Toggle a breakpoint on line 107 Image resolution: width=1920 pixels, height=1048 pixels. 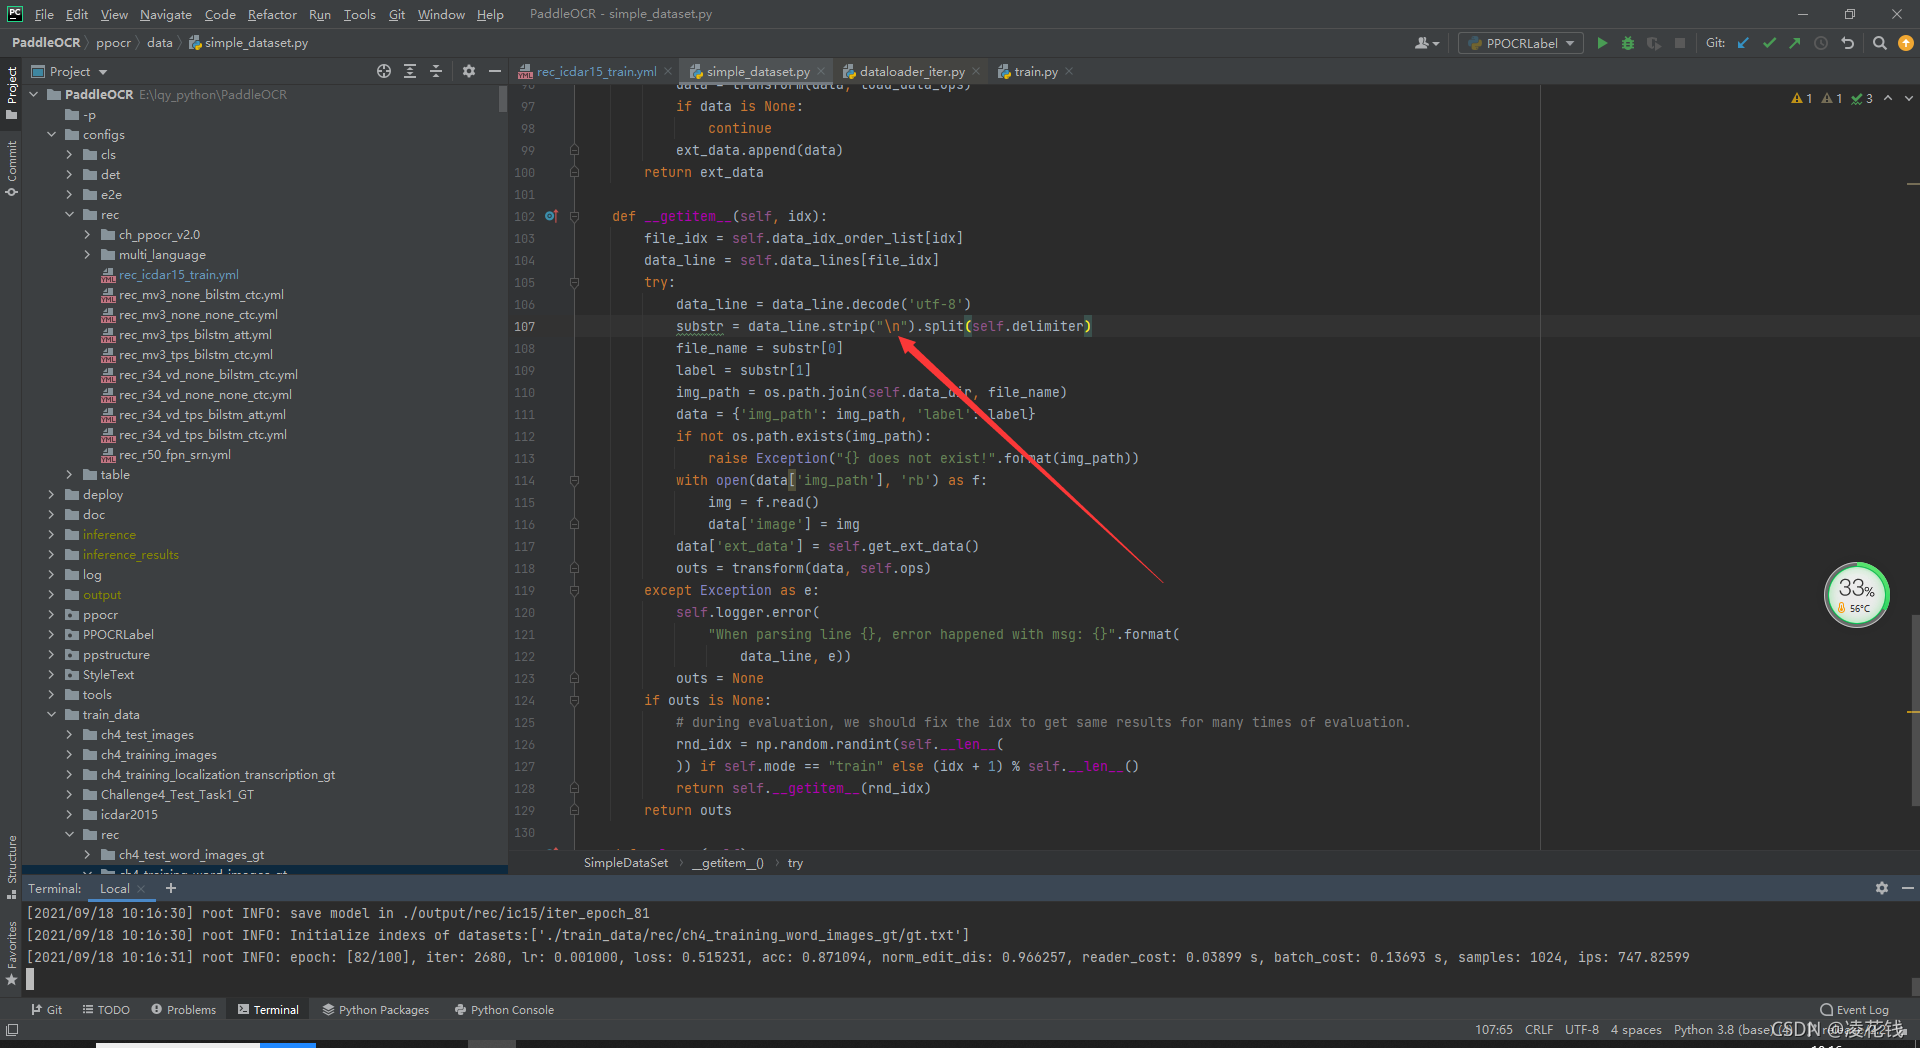552,326
